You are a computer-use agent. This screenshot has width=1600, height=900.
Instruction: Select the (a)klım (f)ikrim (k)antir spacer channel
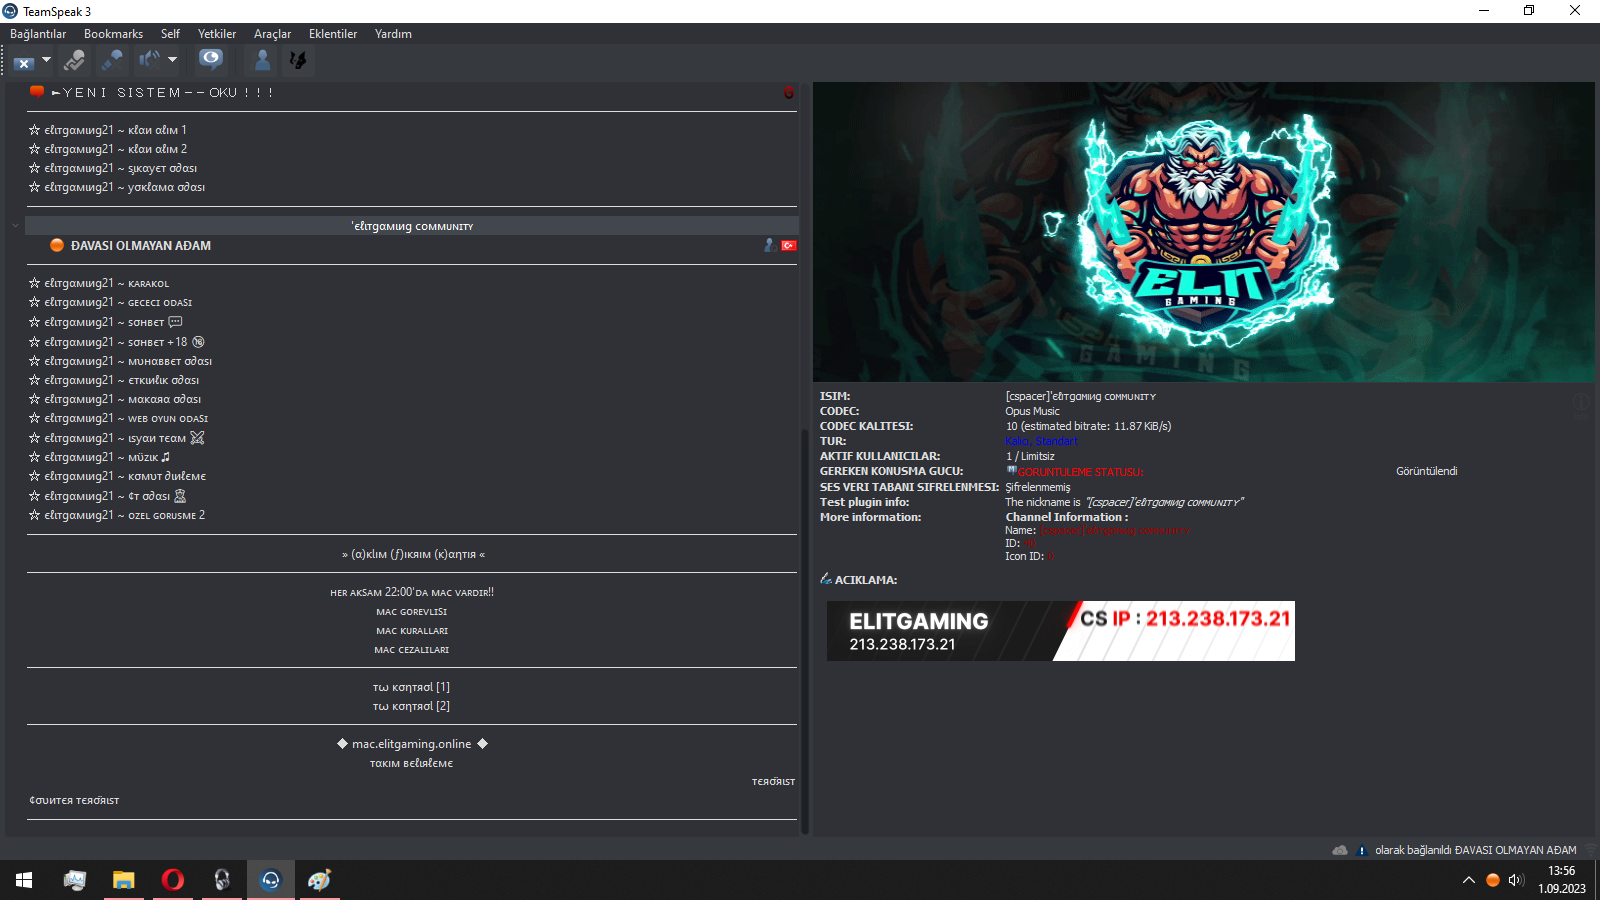(411, 554)
